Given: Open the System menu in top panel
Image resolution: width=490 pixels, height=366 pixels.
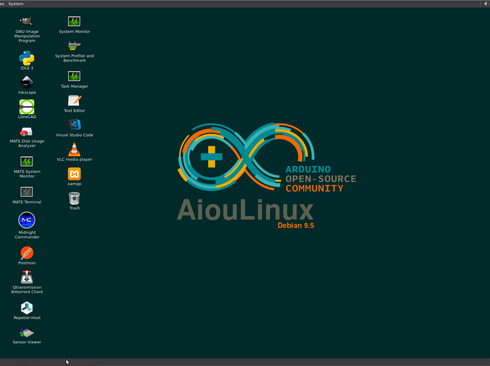Looking at the screenshot, I should click(16, 4).
